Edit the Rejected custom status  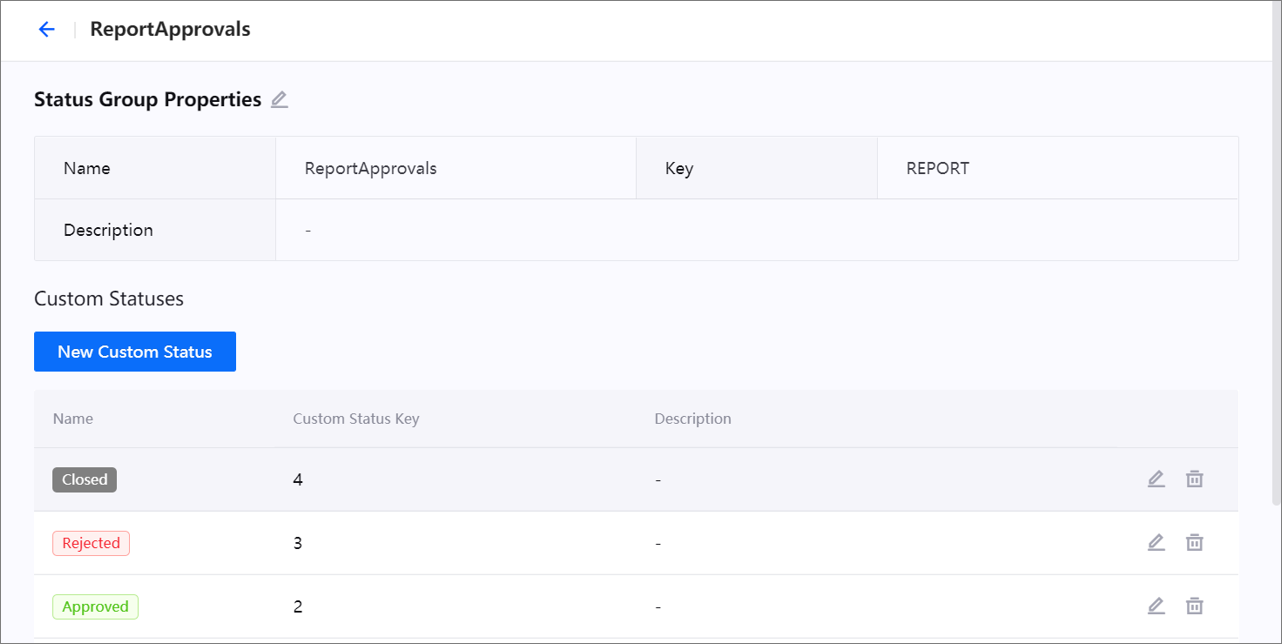pyautogui.click(x=1156, y=543)
